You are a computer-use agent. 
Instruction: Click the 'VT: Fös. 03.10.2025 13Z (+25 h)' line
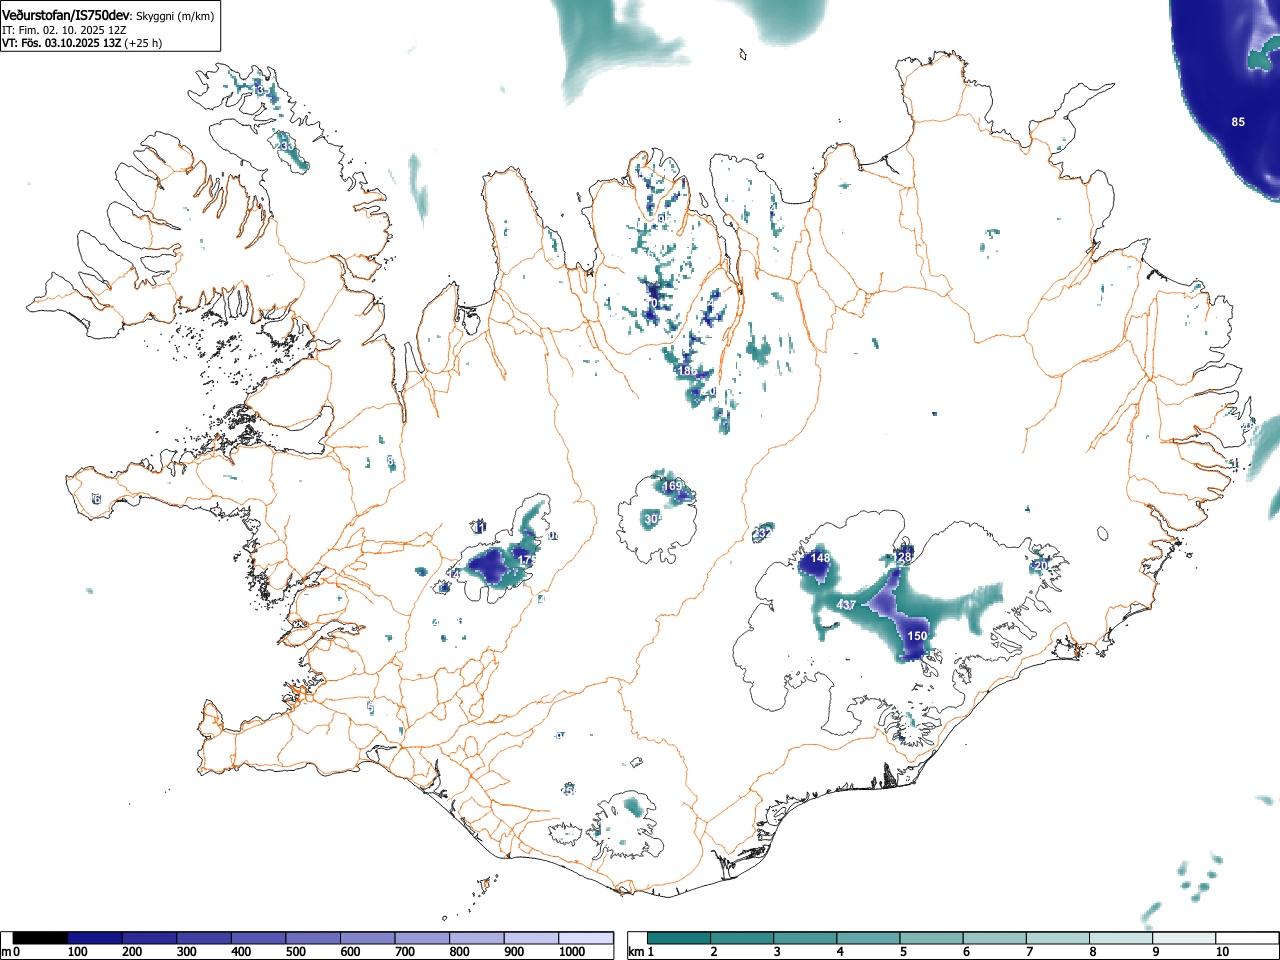click(x=82, y=43)
